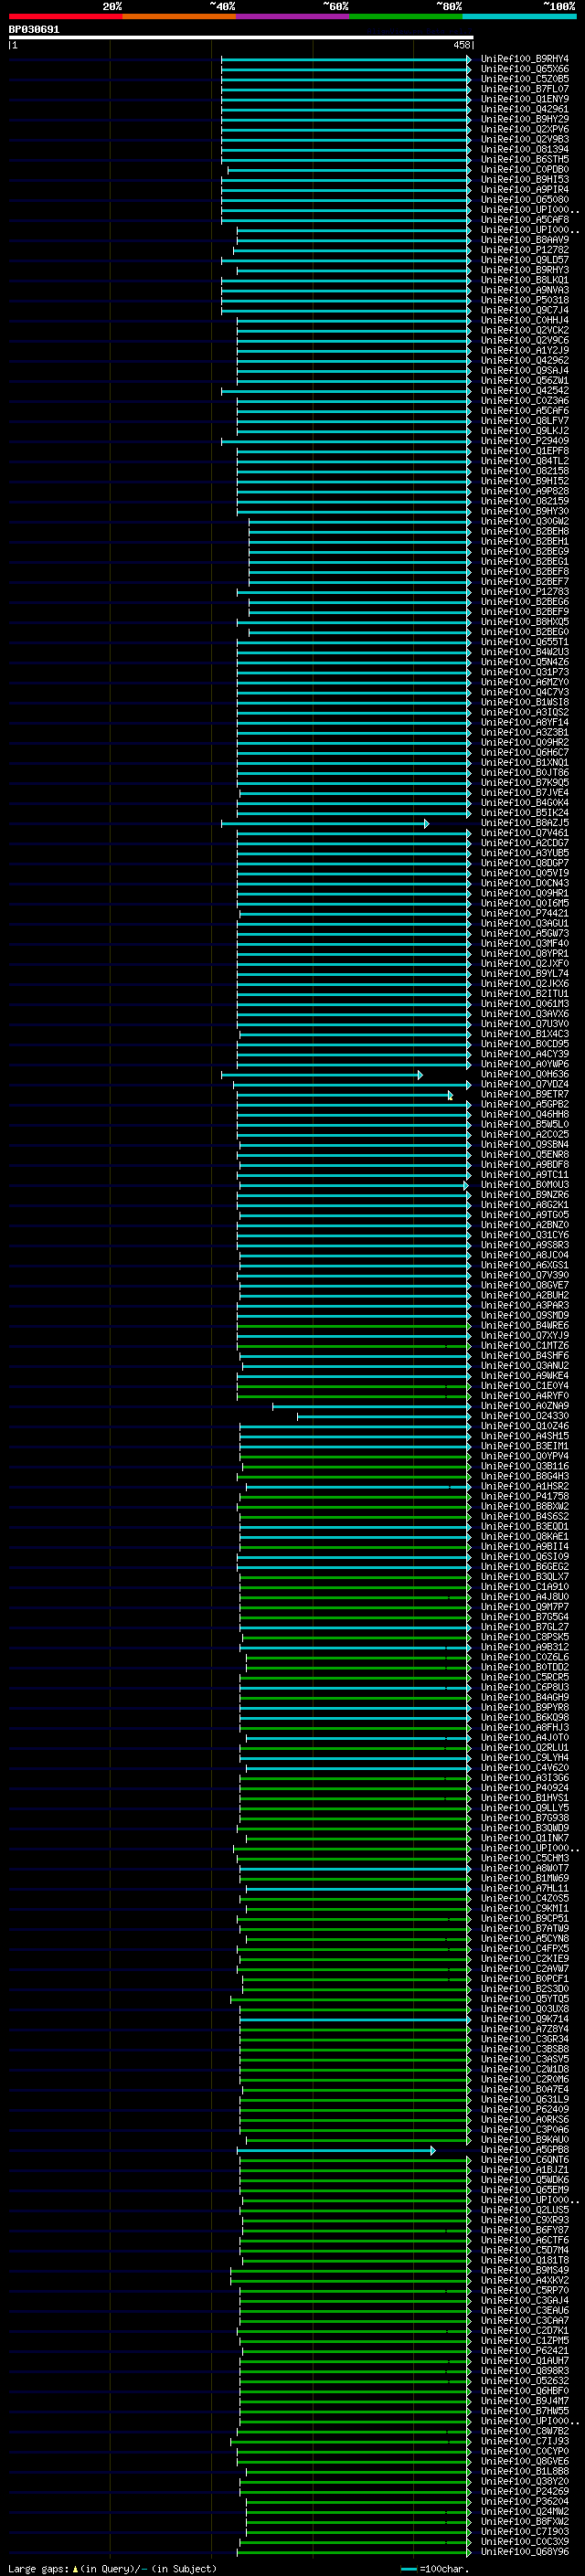Select hit label UniRef100_B4WRE6's neighbor Q7XYJ9
The image size is (585, 2576).
[x=524, y=1335]
